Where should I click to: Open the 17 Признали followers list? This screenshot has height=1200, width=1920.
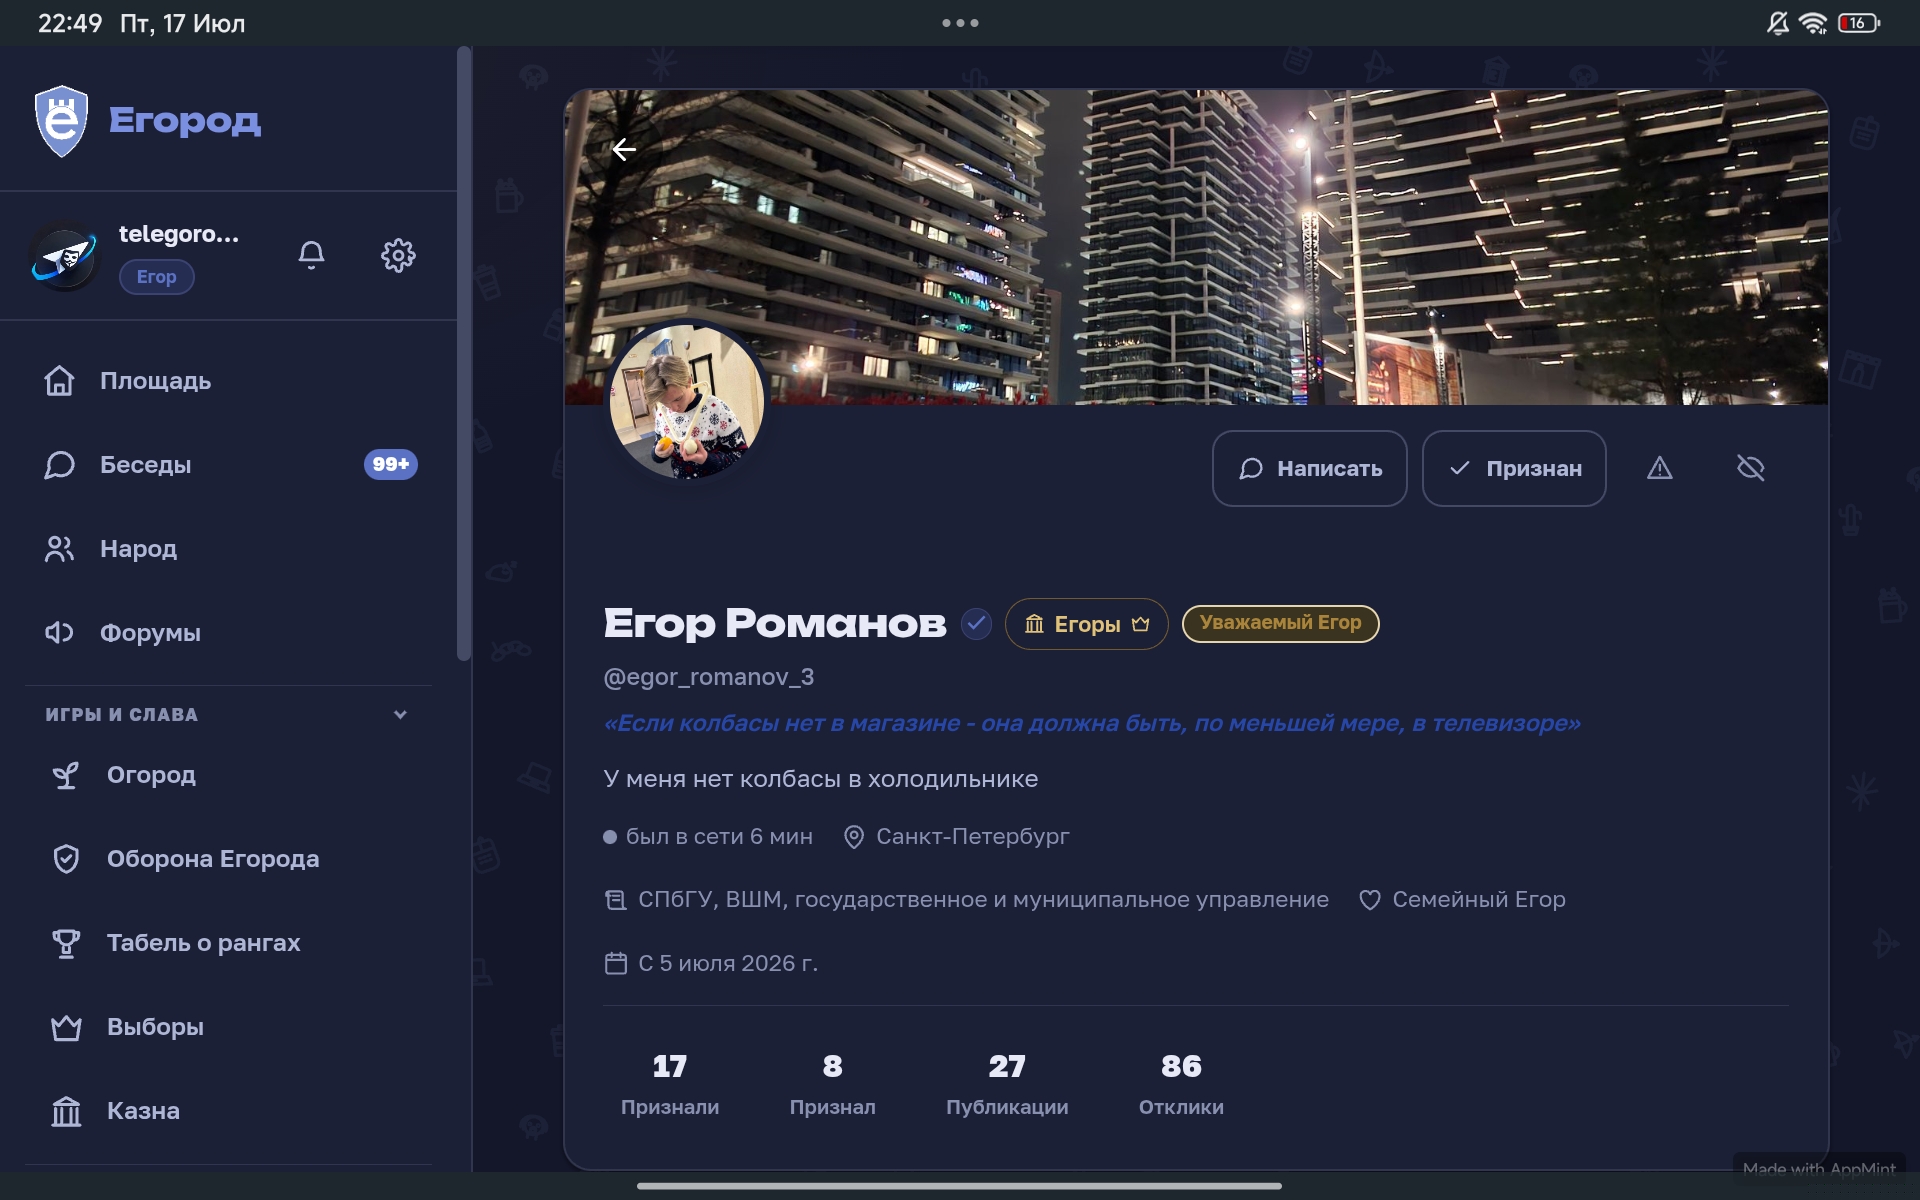pos(670,1084)
